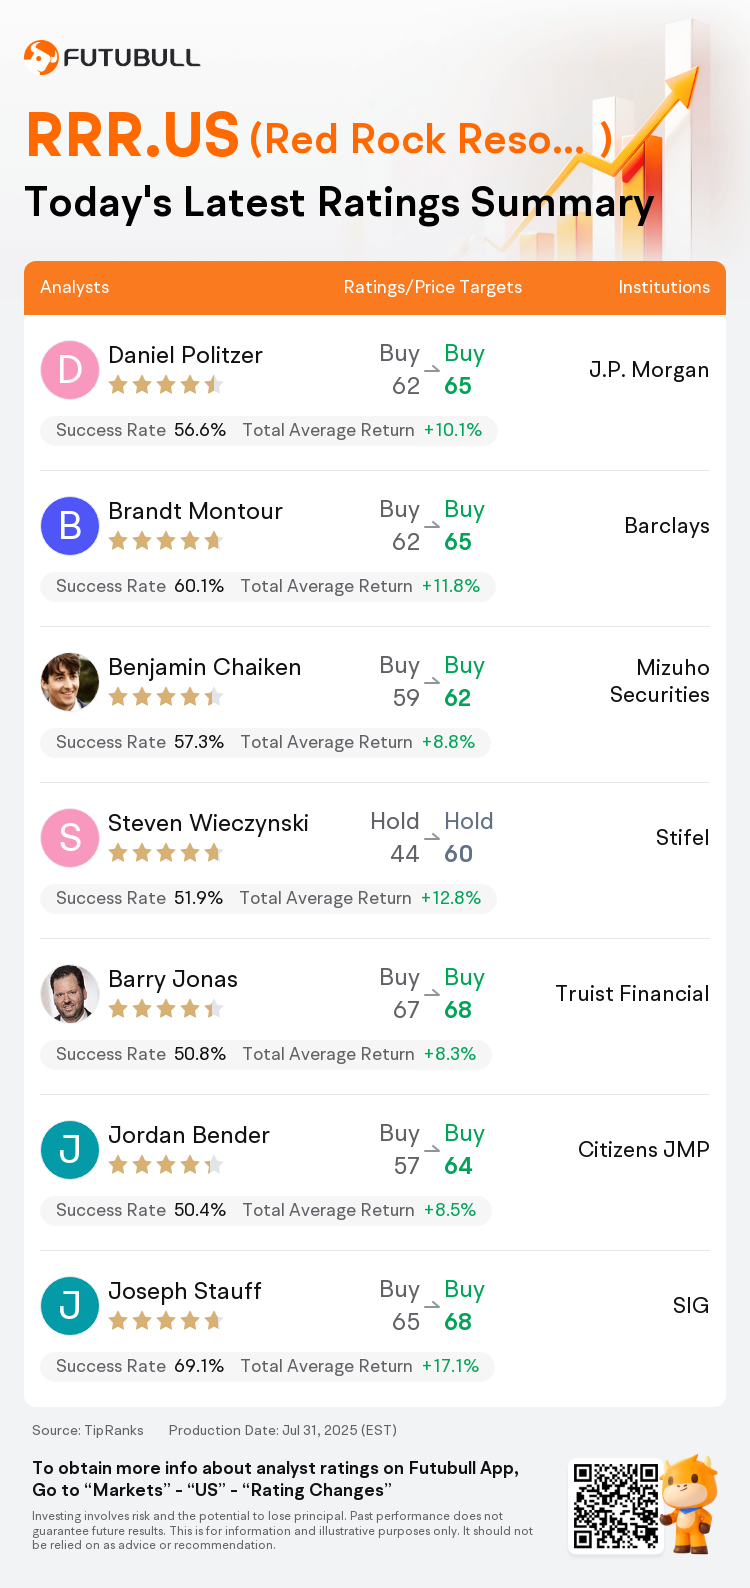Click the Barclays institution name
750x1588 pixels.
[x=667, y=526]
